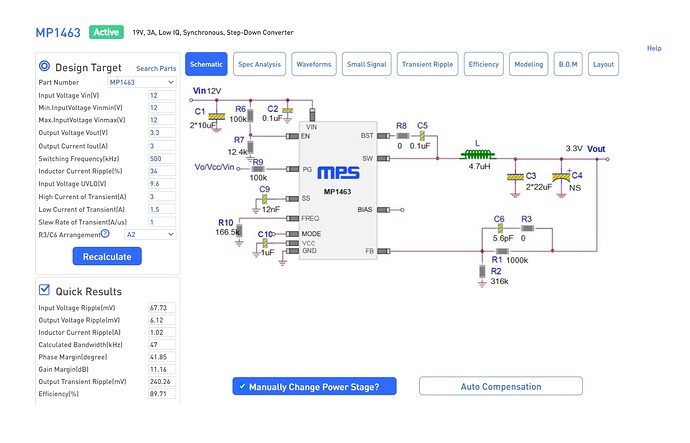This screenshot has width=690, height=443.
Task: Open the Search Parts link
Action: 156,69
